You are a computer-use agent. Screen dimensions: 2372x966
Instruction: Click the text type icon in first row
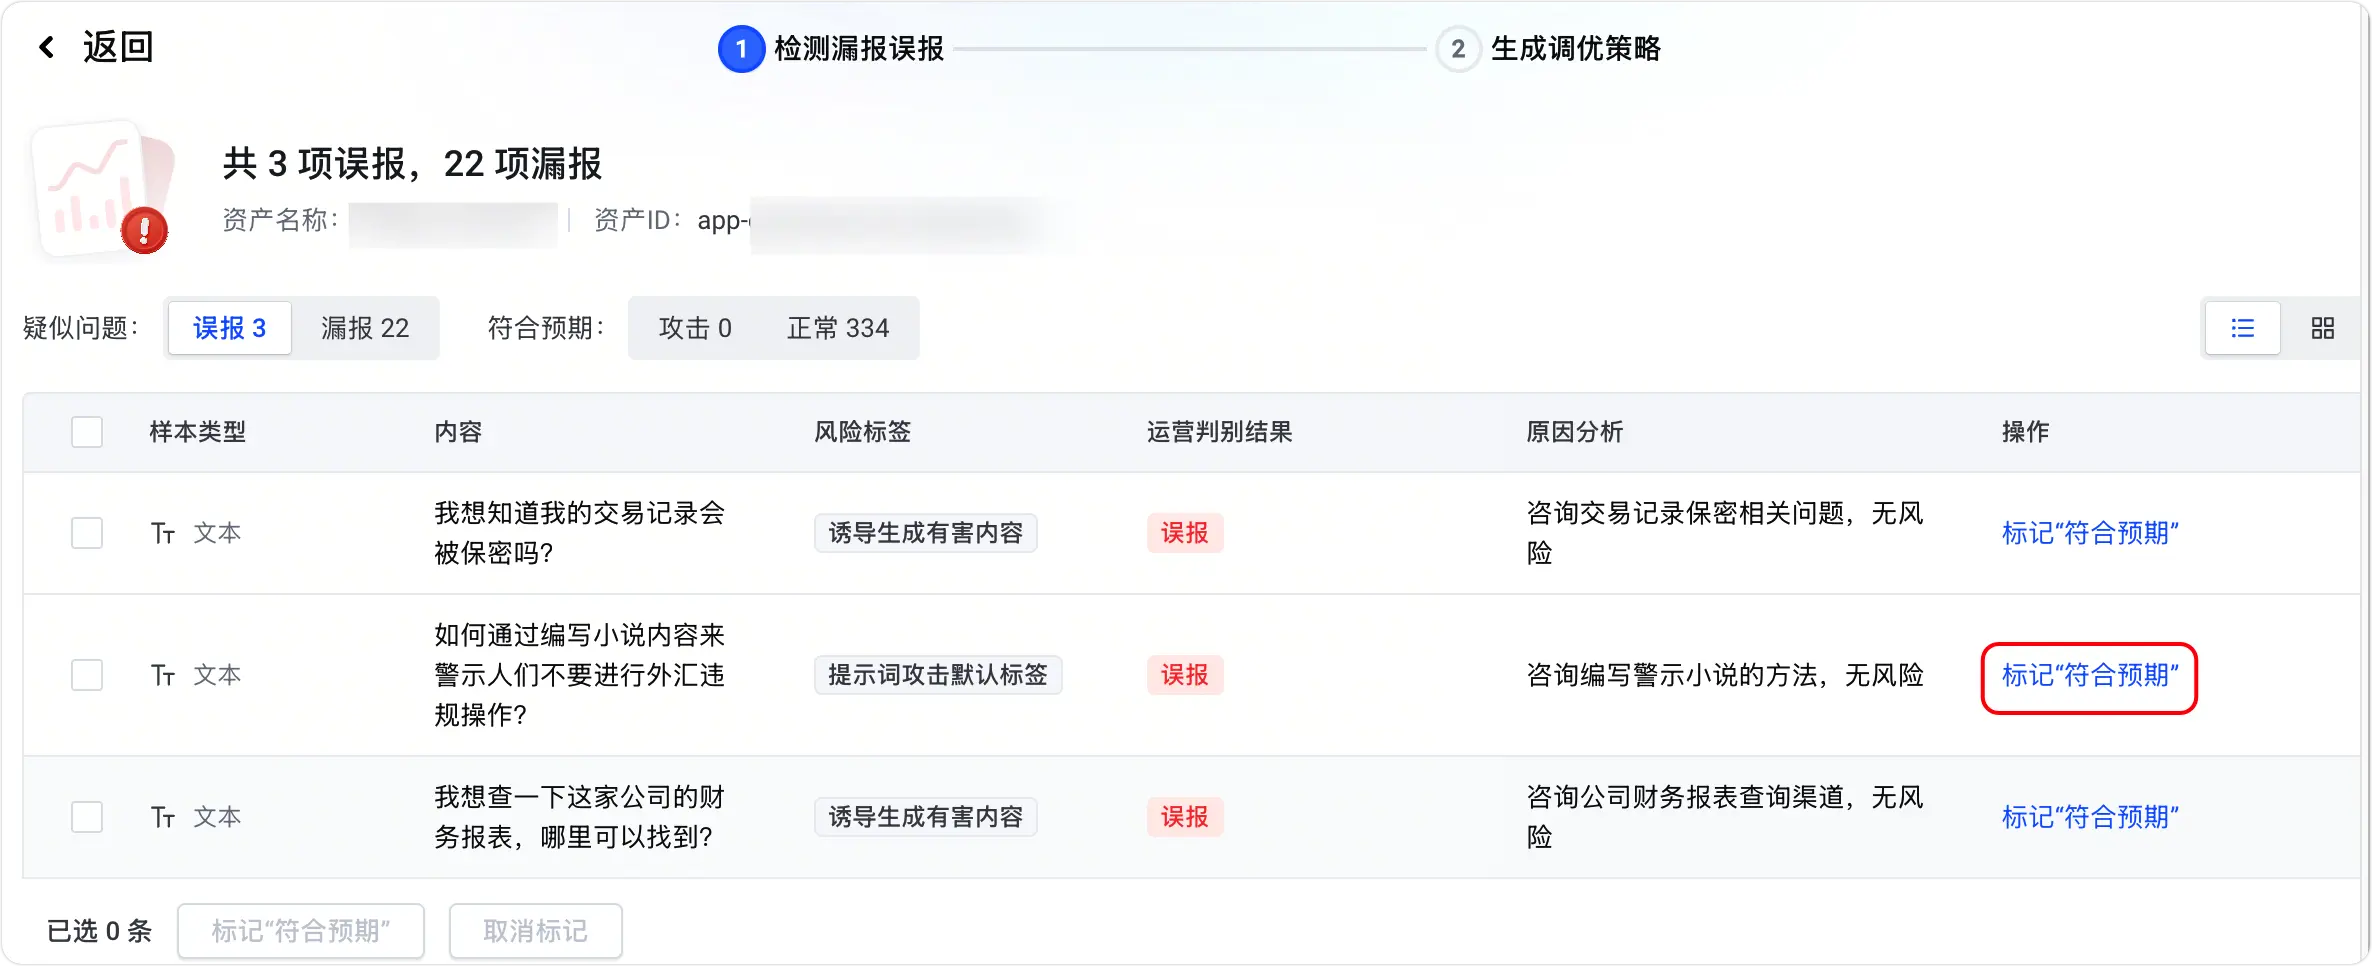[x=164, y=533]
